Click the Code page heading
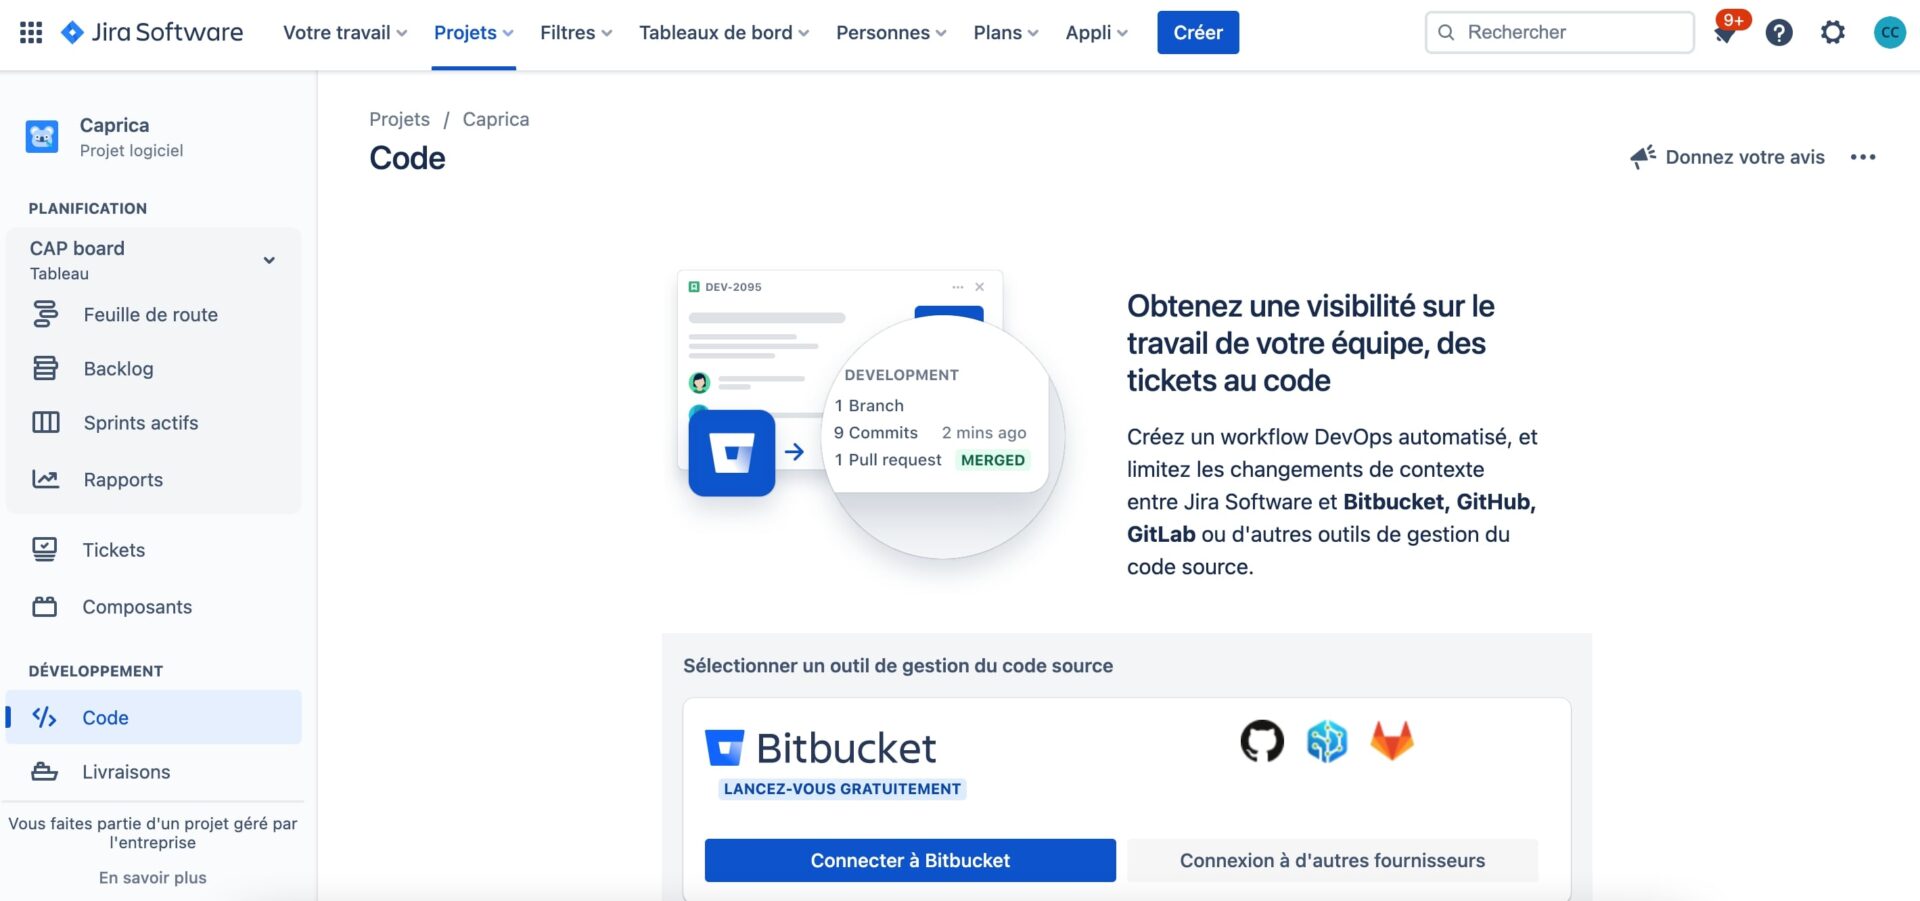The height and width of the screenshot is (901, 1920). [407, 158]
